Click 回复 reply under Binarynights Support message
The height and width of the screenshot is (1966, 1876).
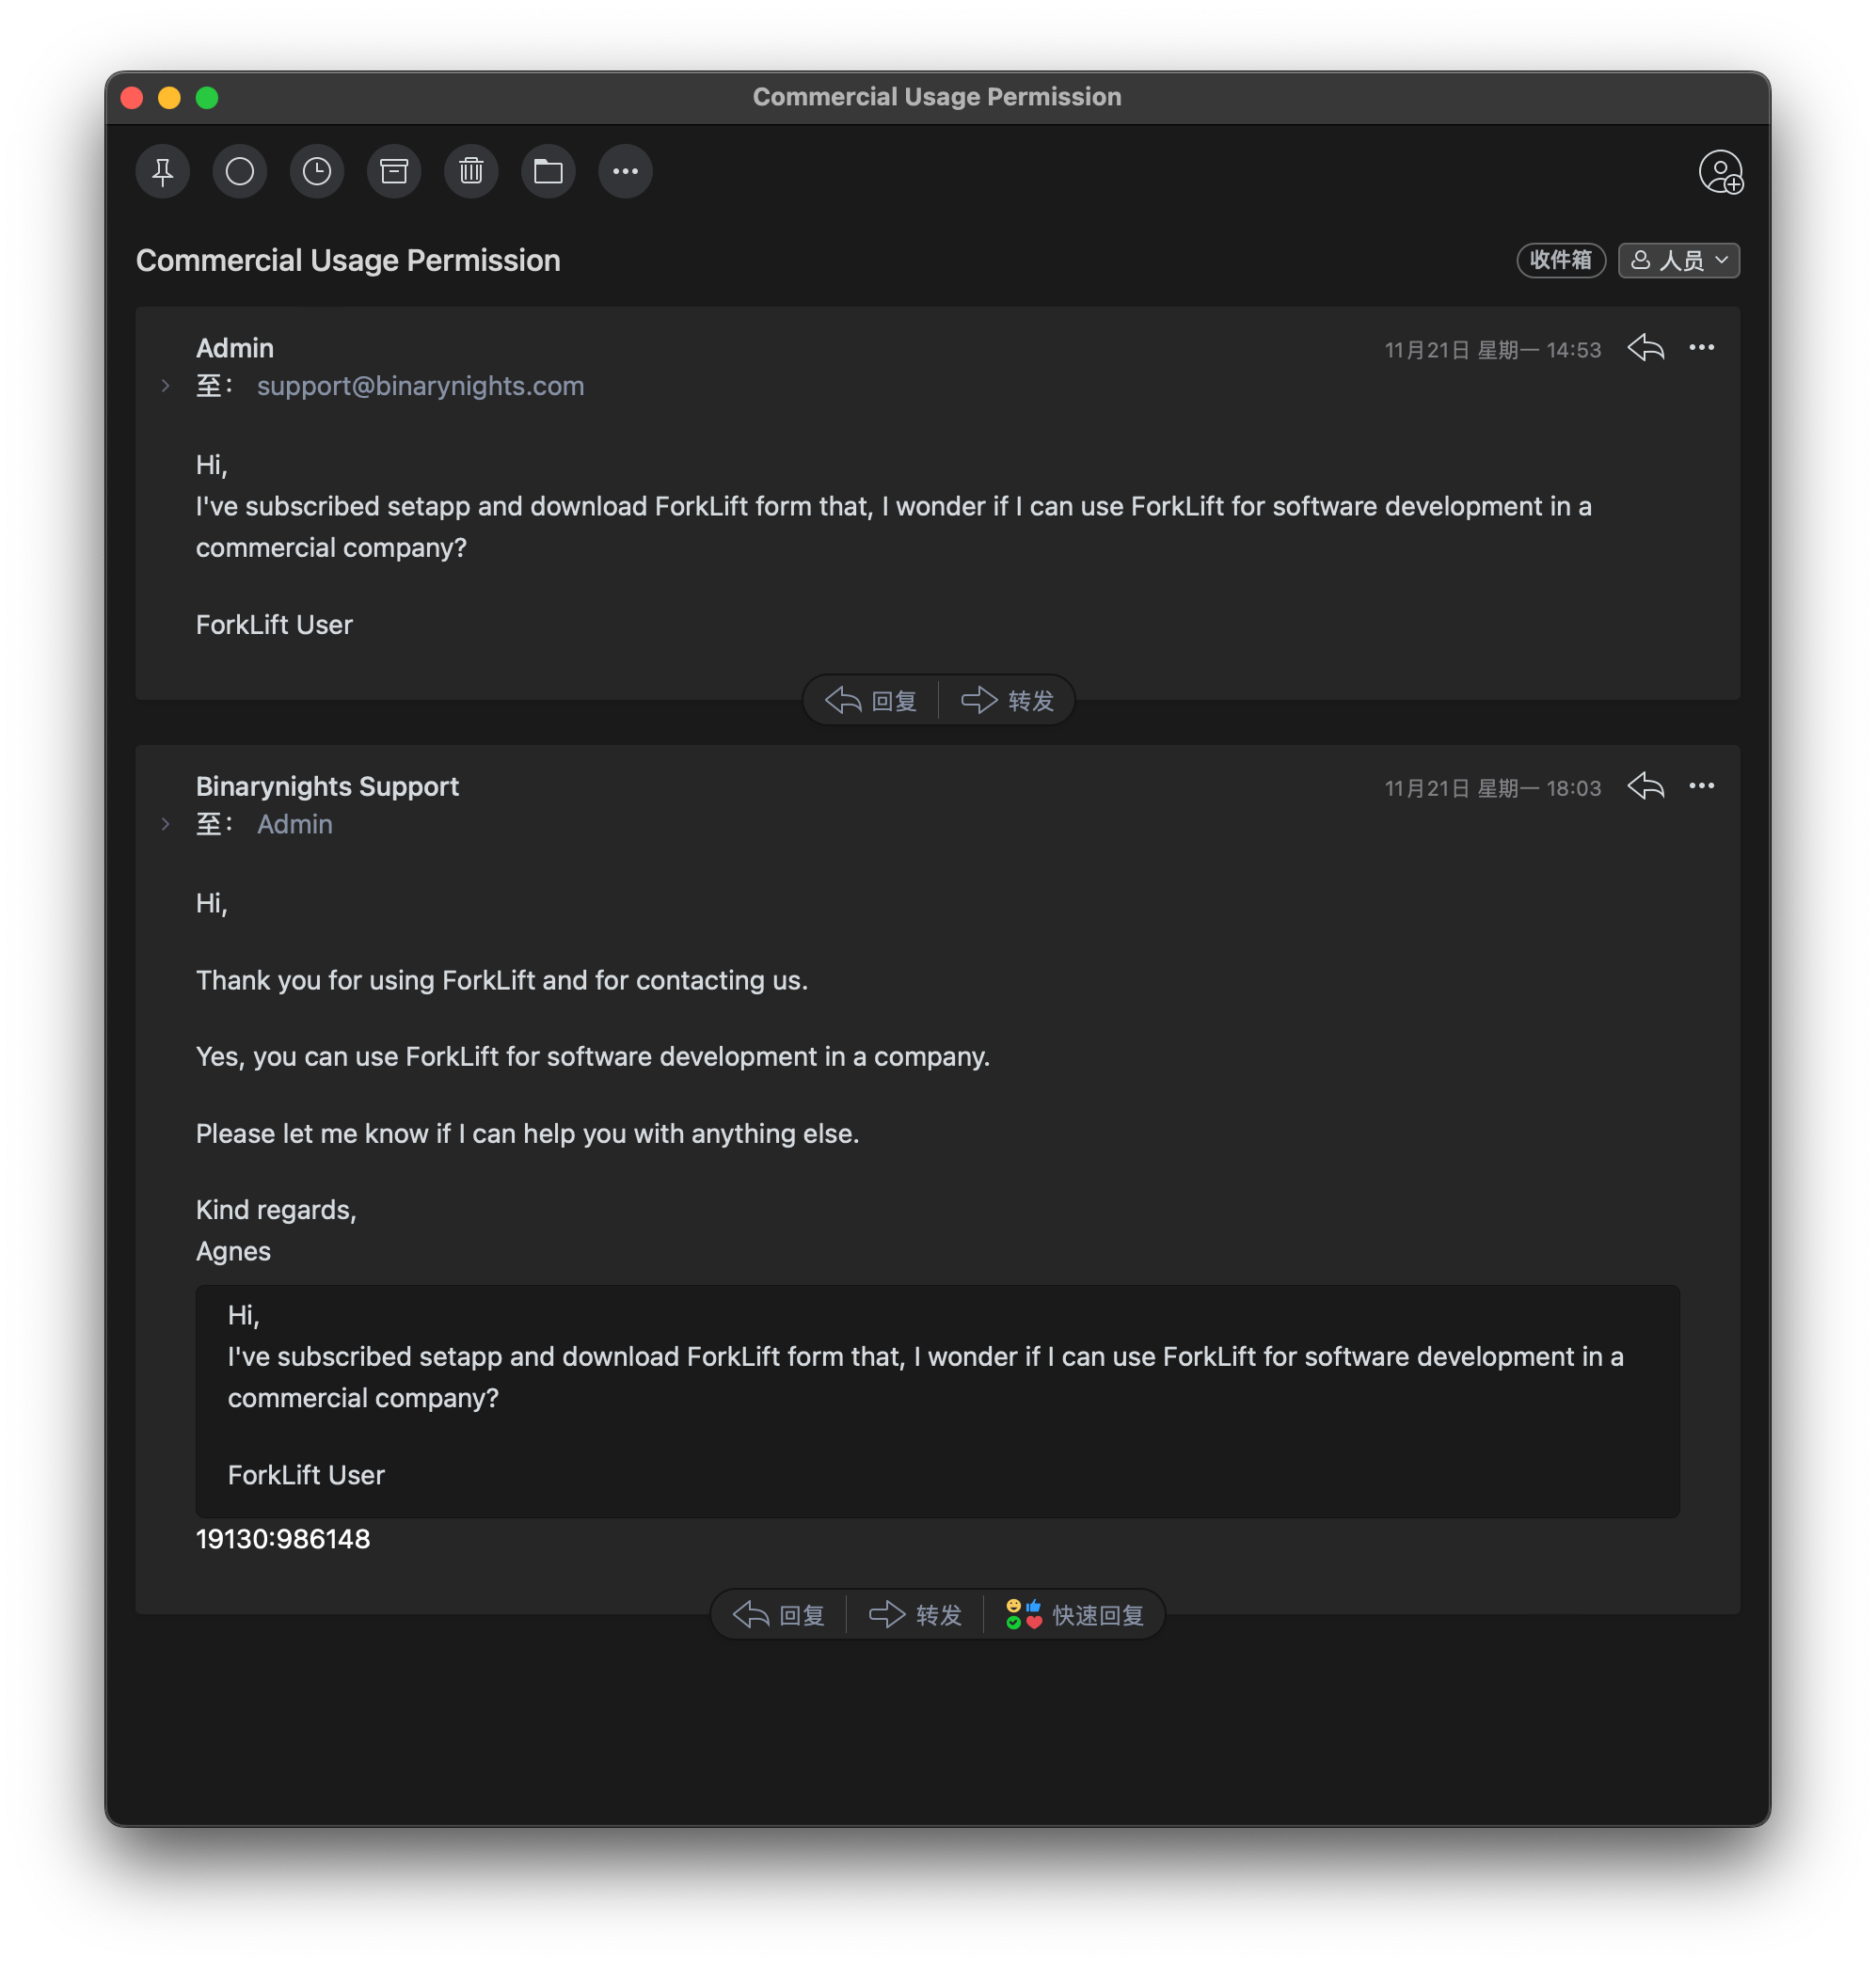pos(779,1614)
